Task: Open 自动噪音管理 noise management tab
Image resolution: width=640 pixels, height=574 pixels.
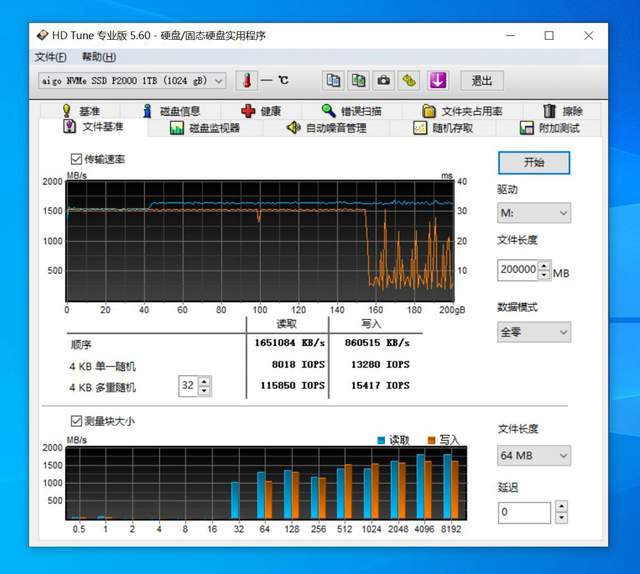Action: 327,128
